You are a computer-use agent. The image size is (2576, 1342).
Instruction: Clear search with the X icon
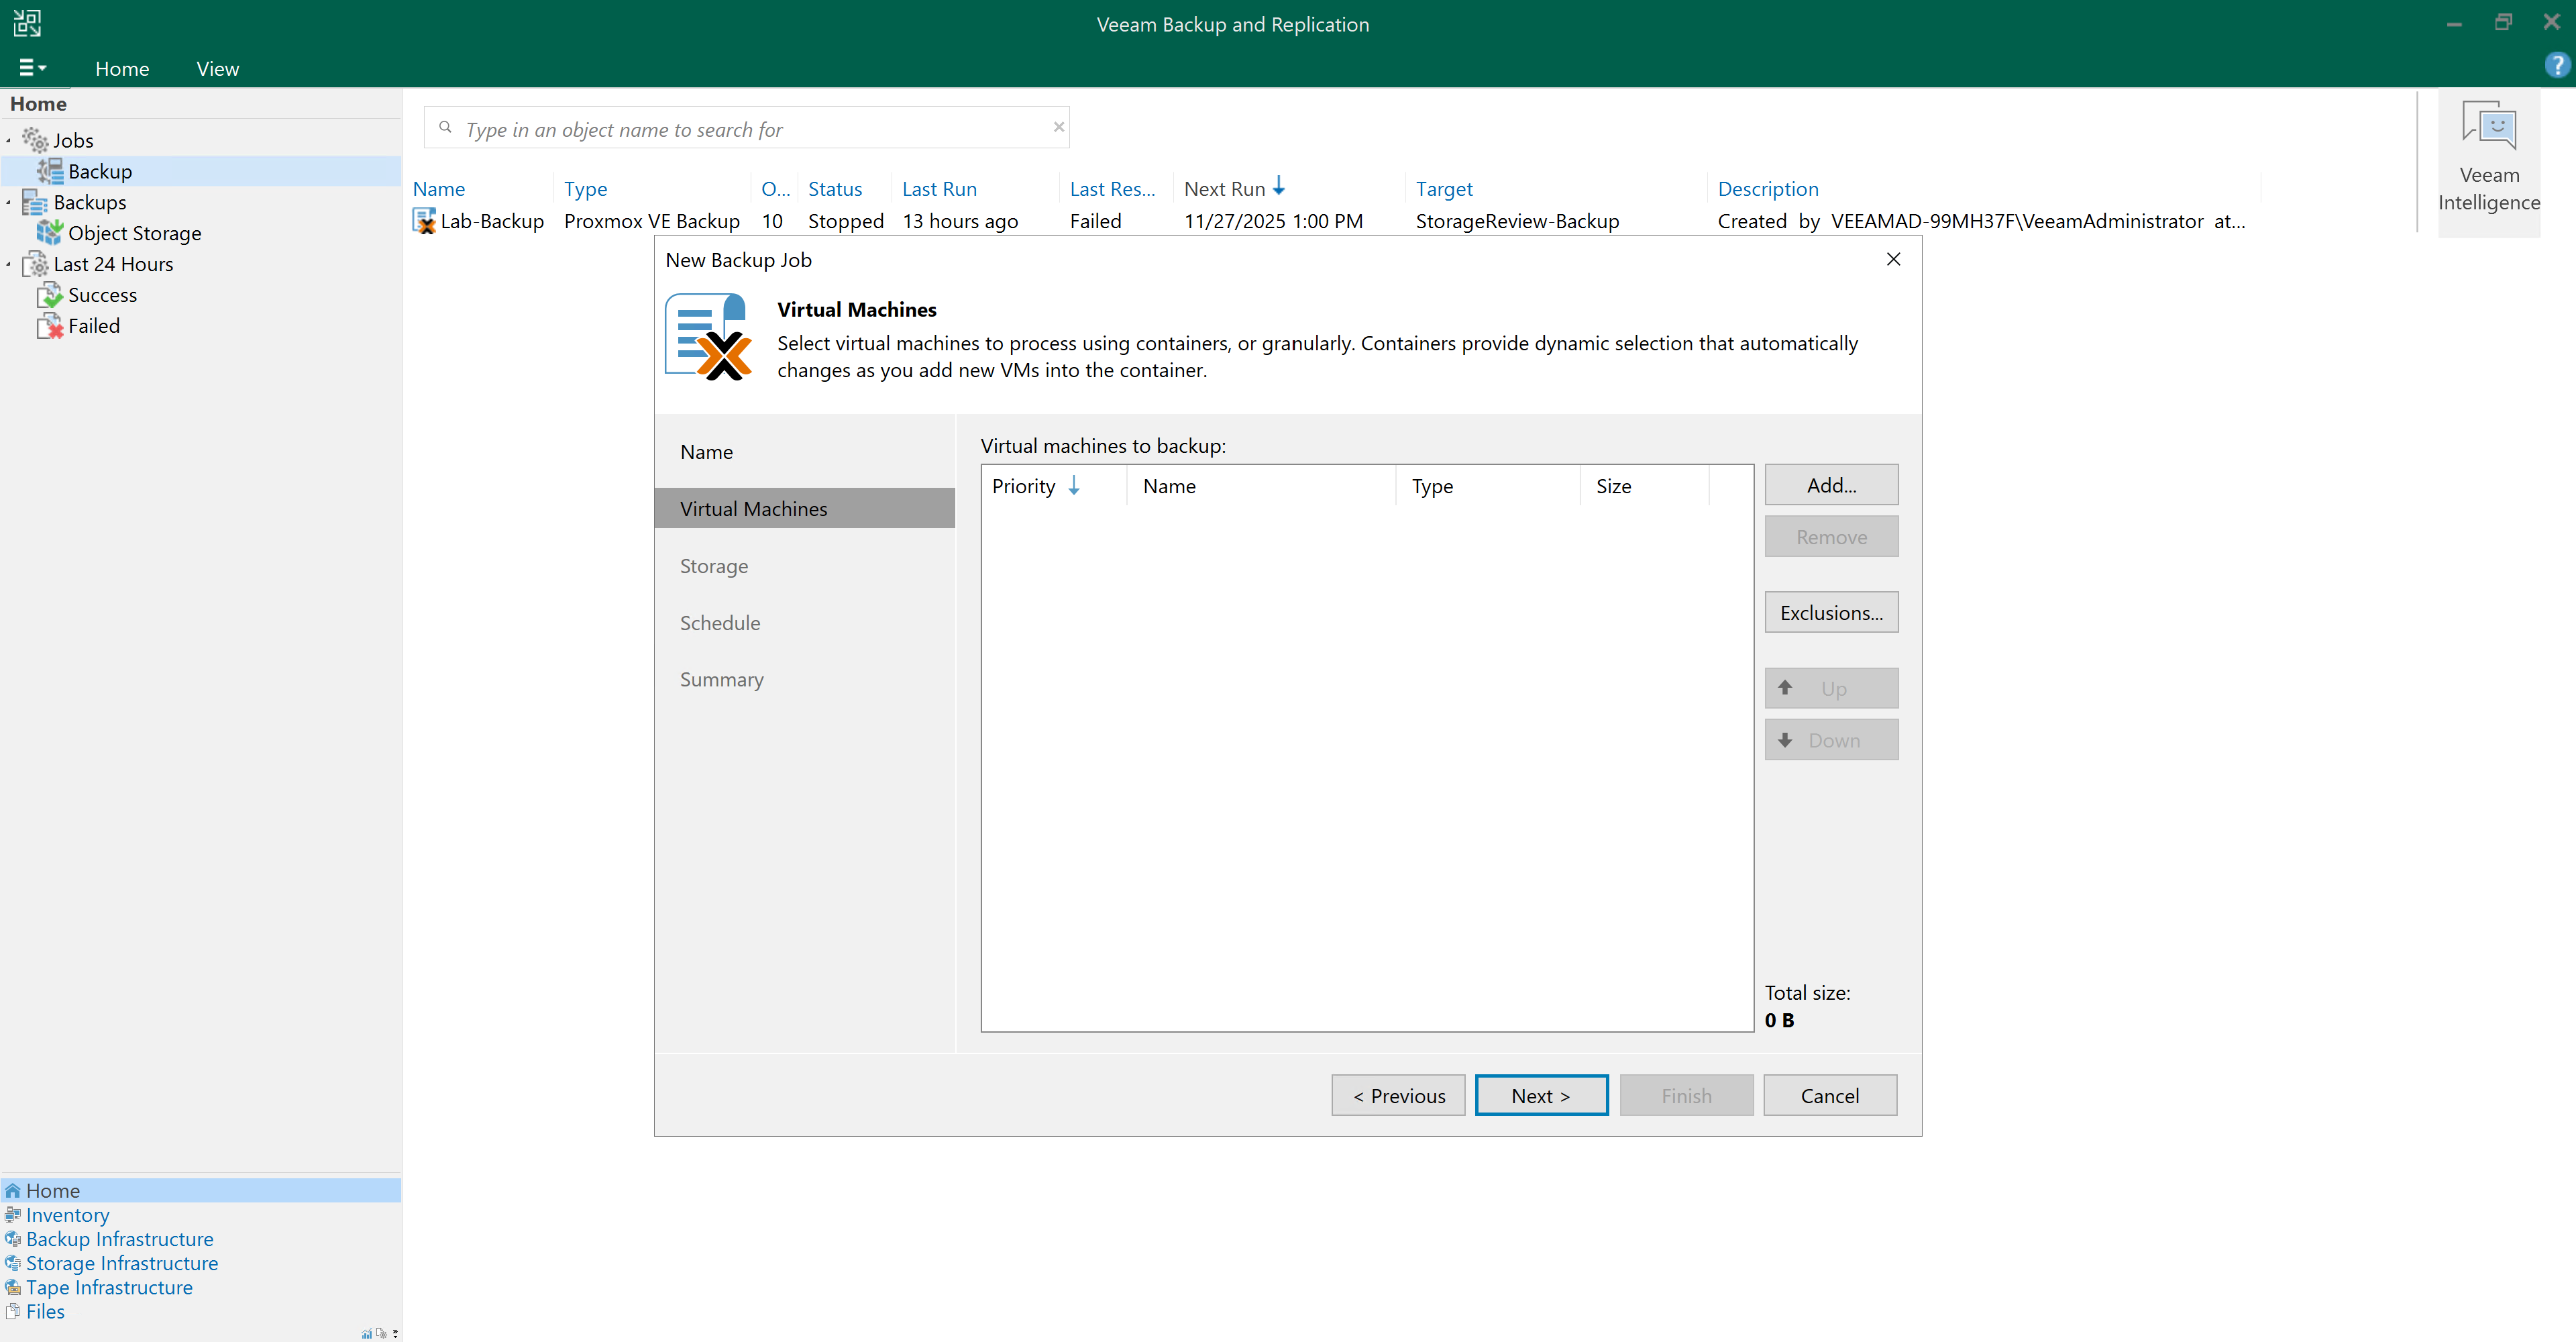[x=1058, y=127]
